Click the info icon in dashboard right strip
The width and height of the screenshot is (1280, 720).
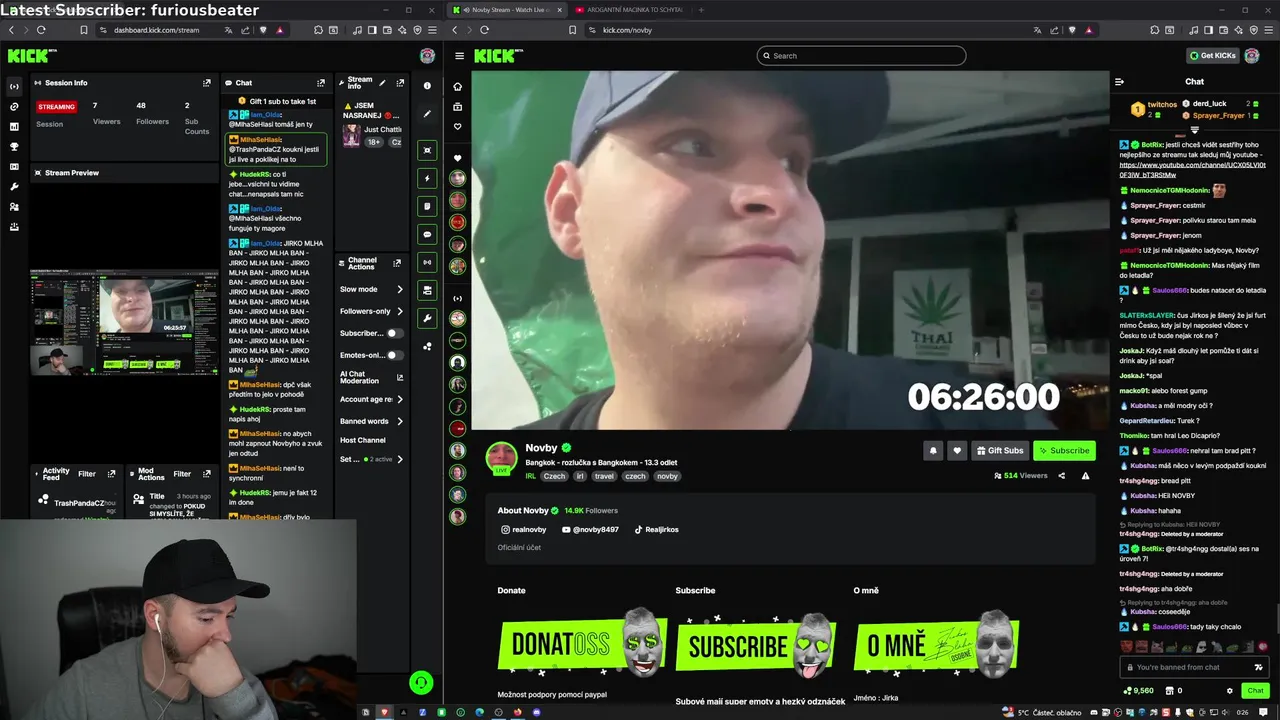coord(427,86)
